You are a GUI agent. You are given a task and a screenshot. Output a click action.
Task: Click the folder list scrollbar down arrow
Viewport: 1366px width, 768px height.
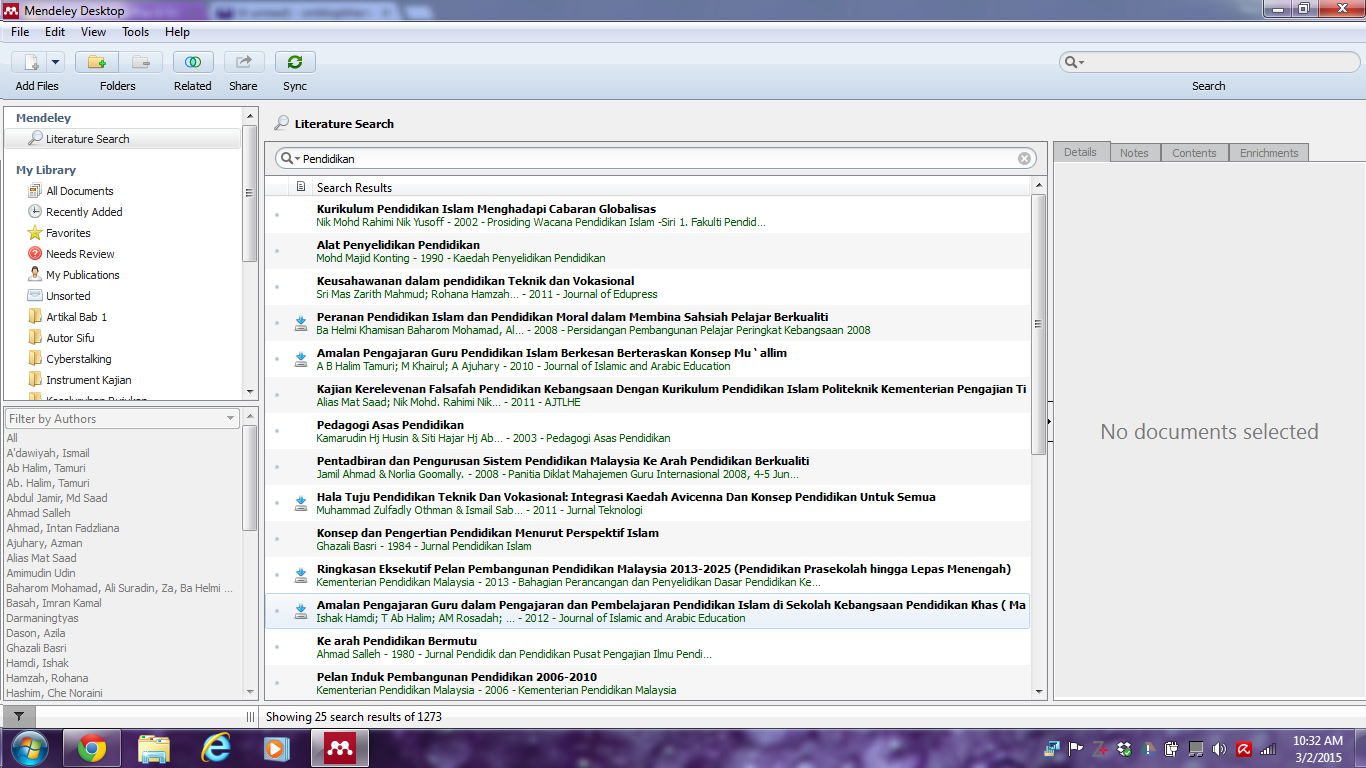250,392
